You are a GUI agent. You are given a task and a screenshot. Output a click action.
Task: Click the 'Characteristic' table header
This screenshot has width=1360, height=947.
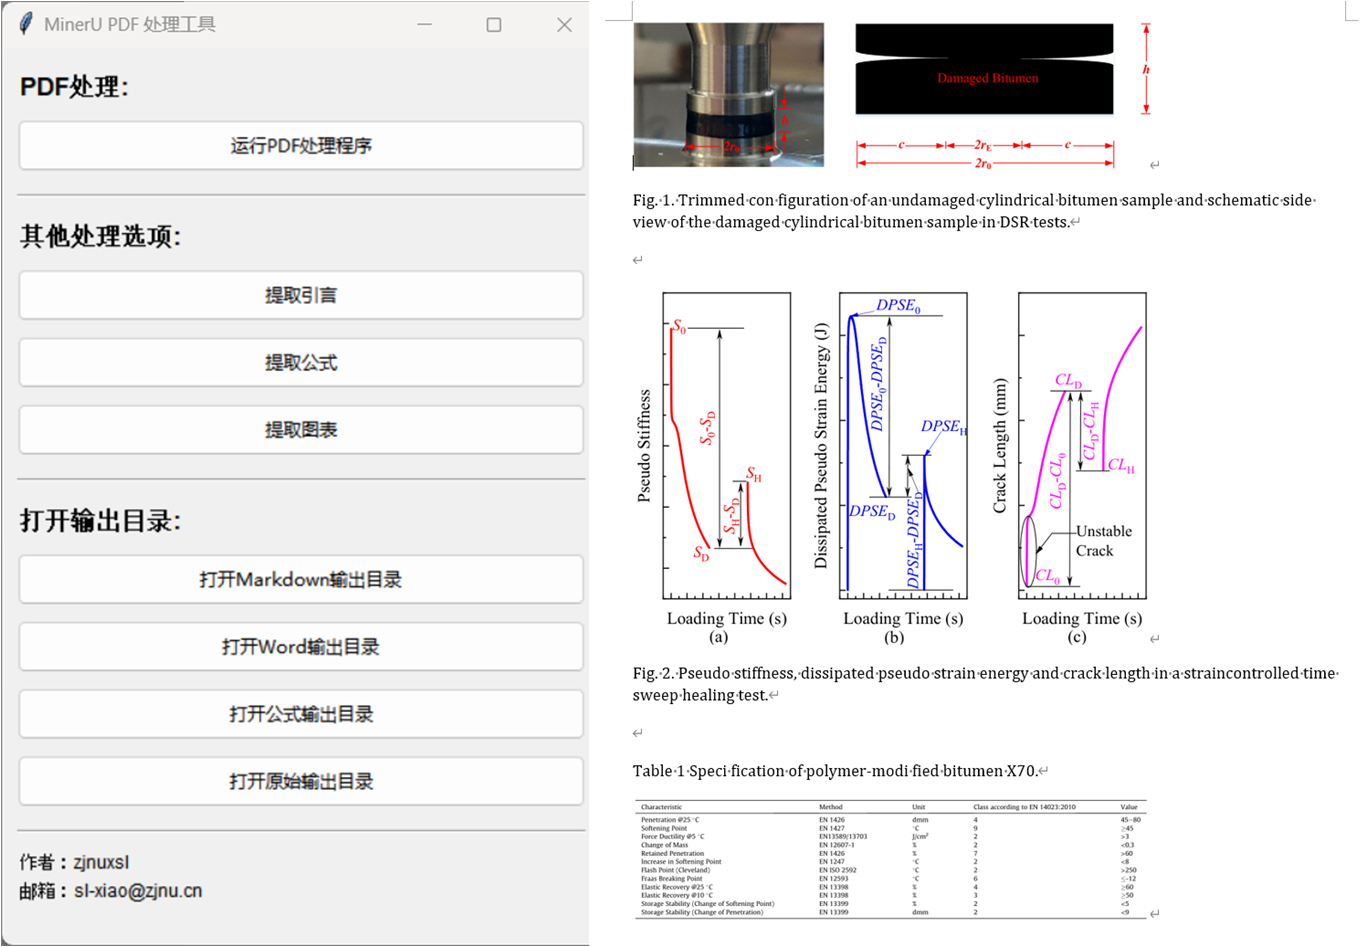coord(661,807)
